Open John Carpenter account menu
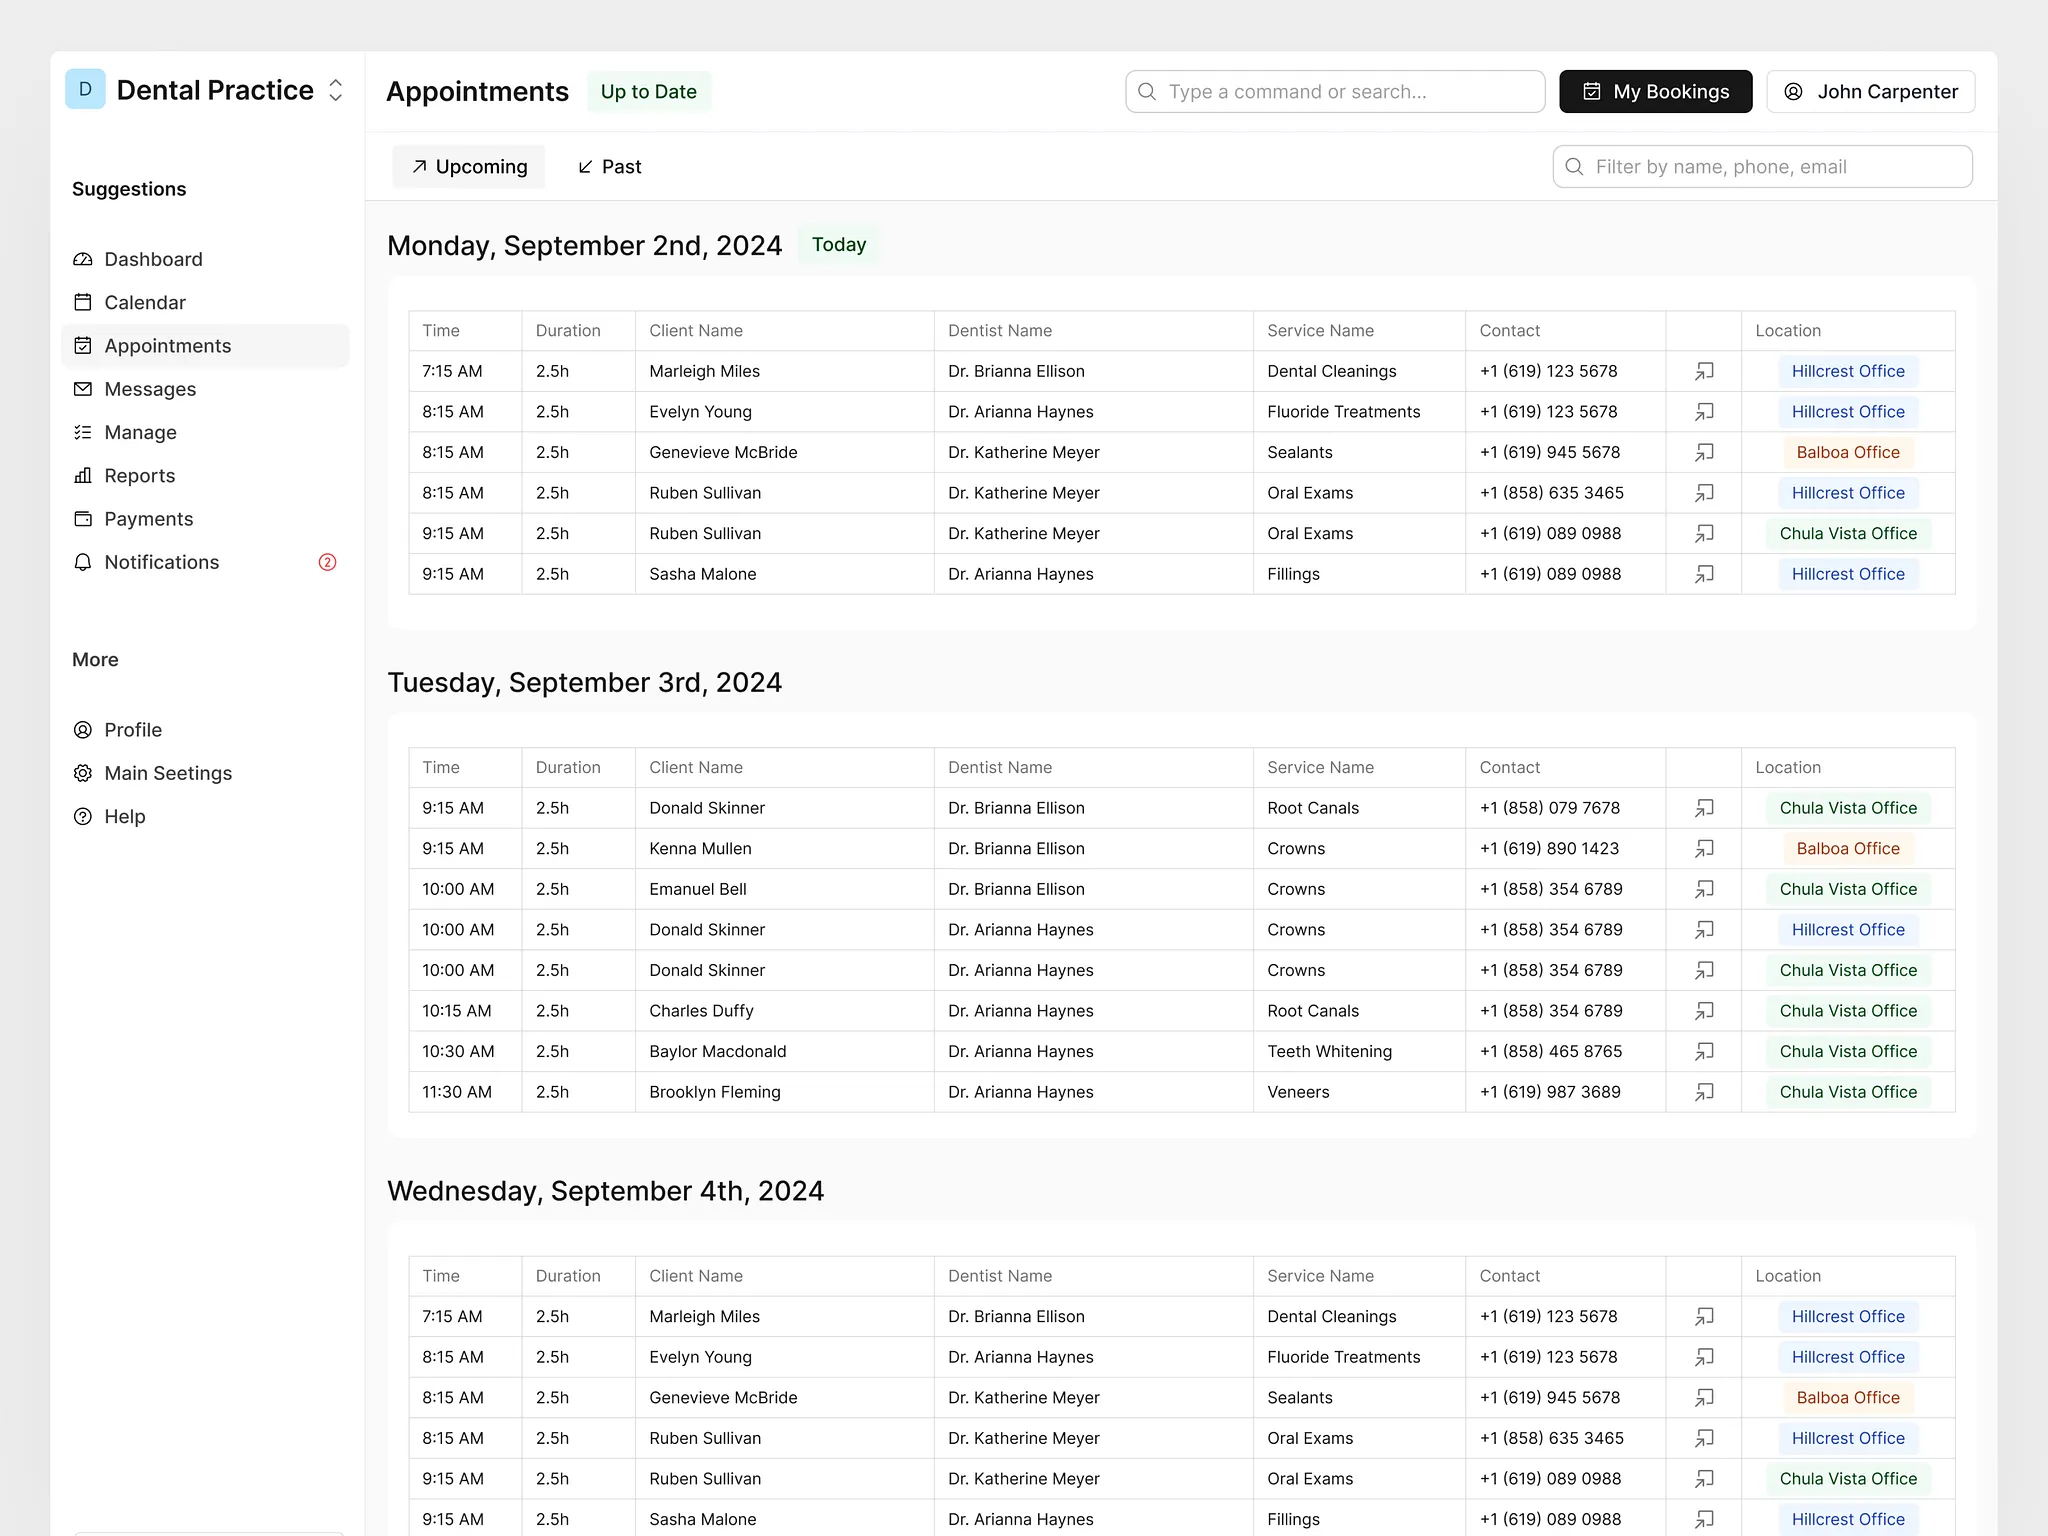This screenshot has height=1536, width=2048. pos(1870,92)
